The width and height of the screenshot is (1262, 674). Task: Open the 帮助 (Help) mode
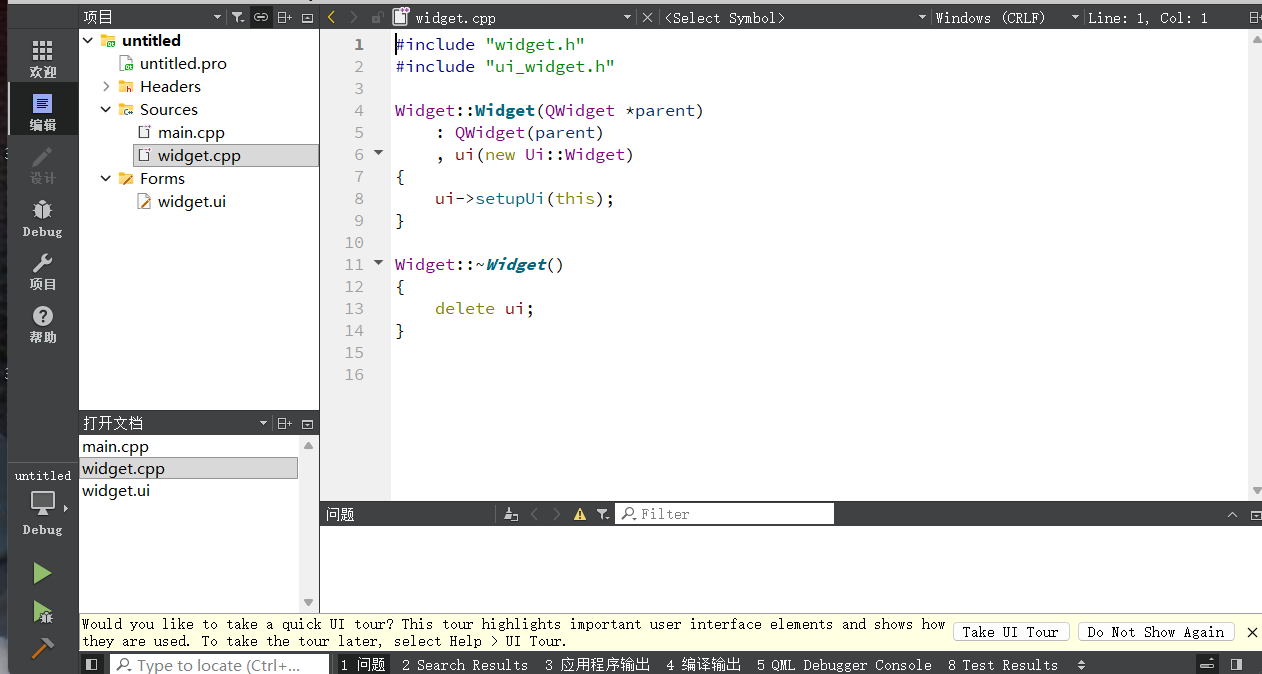(43, 324)
